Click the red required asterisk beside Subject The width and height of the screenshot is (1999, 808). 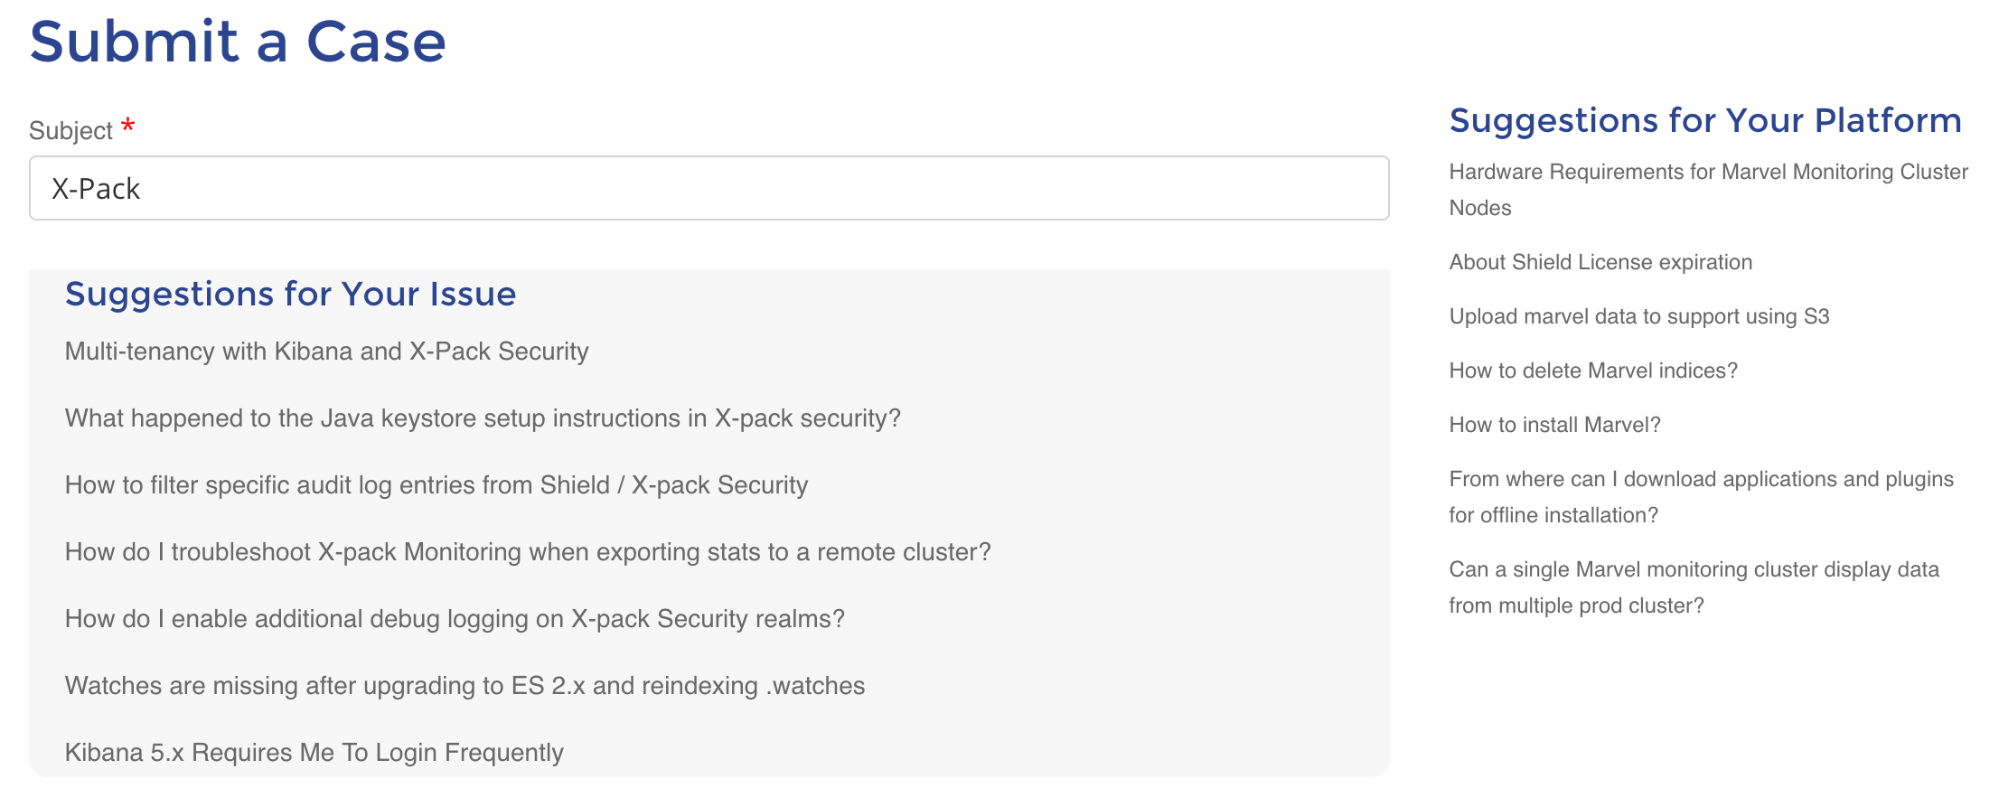pyautogui.click(x=128, y=124)
